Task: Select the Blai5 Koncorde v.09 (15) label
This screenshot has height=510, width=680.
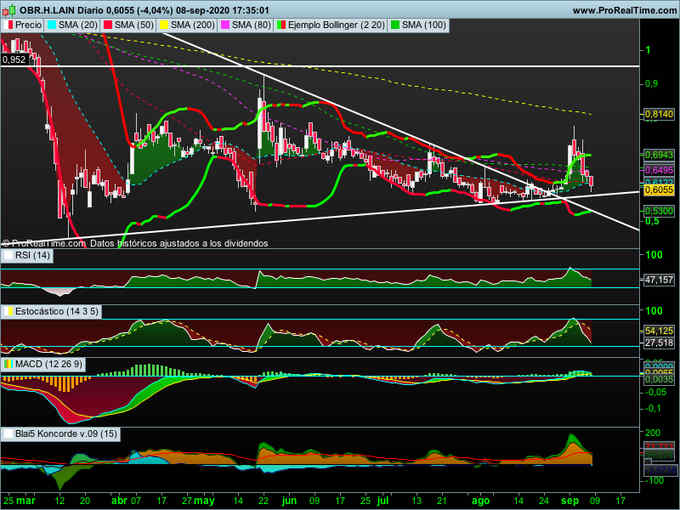Action: (x=60, y=432)
